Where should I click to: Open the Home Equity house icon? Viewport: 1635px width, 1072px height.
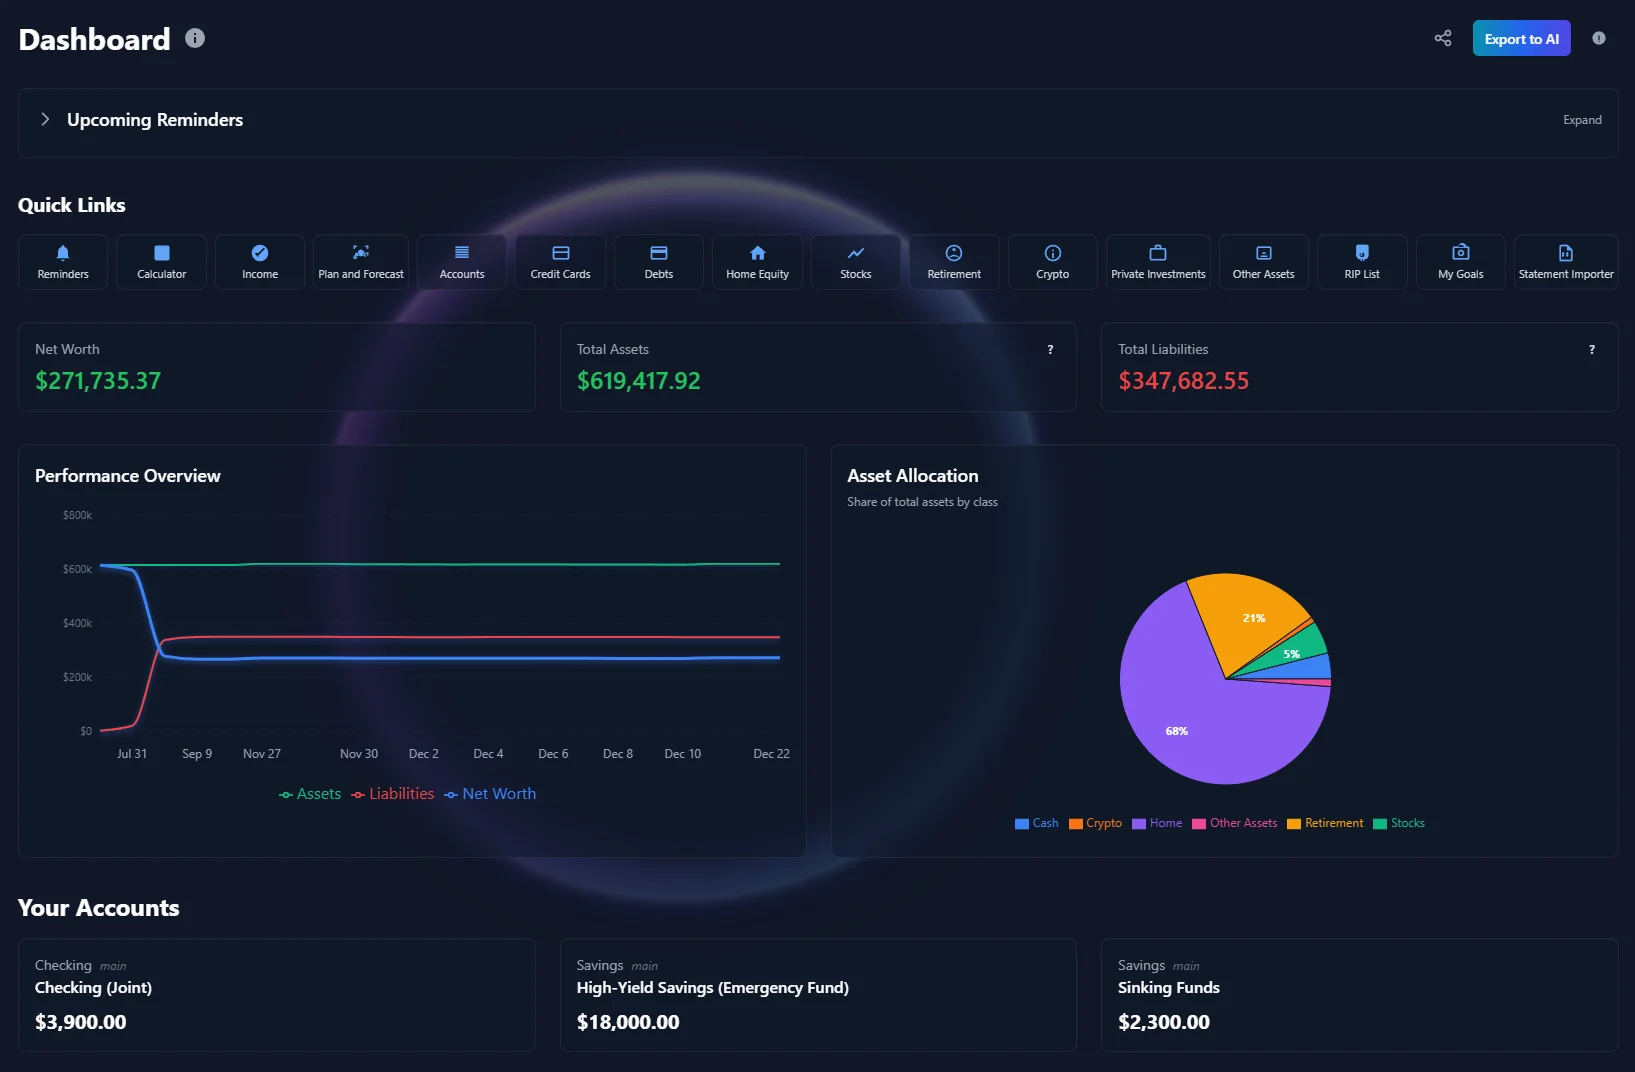coord(757,262)
